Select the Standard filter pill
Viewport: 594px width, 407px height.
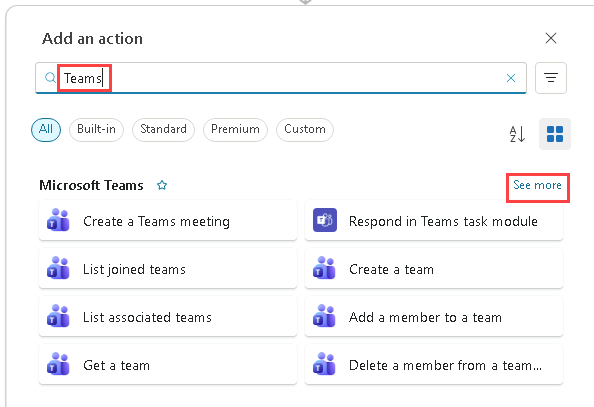(x=163, y=130)
